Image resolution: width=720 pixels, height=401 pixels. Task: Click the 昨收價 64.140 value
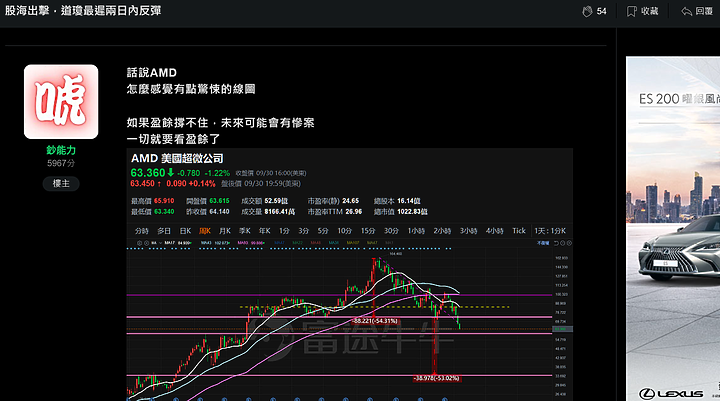point(219,211)
